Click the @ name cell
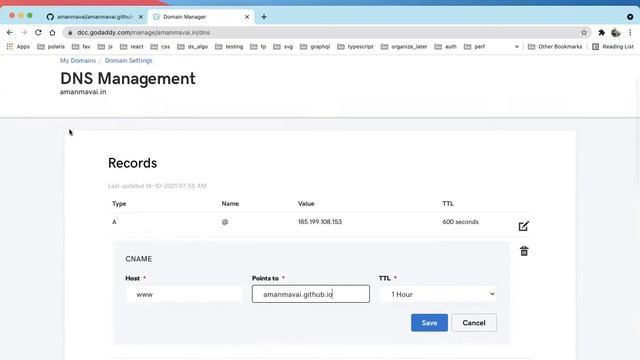Screen dimensions: 640x360 [x=225, y=222]
